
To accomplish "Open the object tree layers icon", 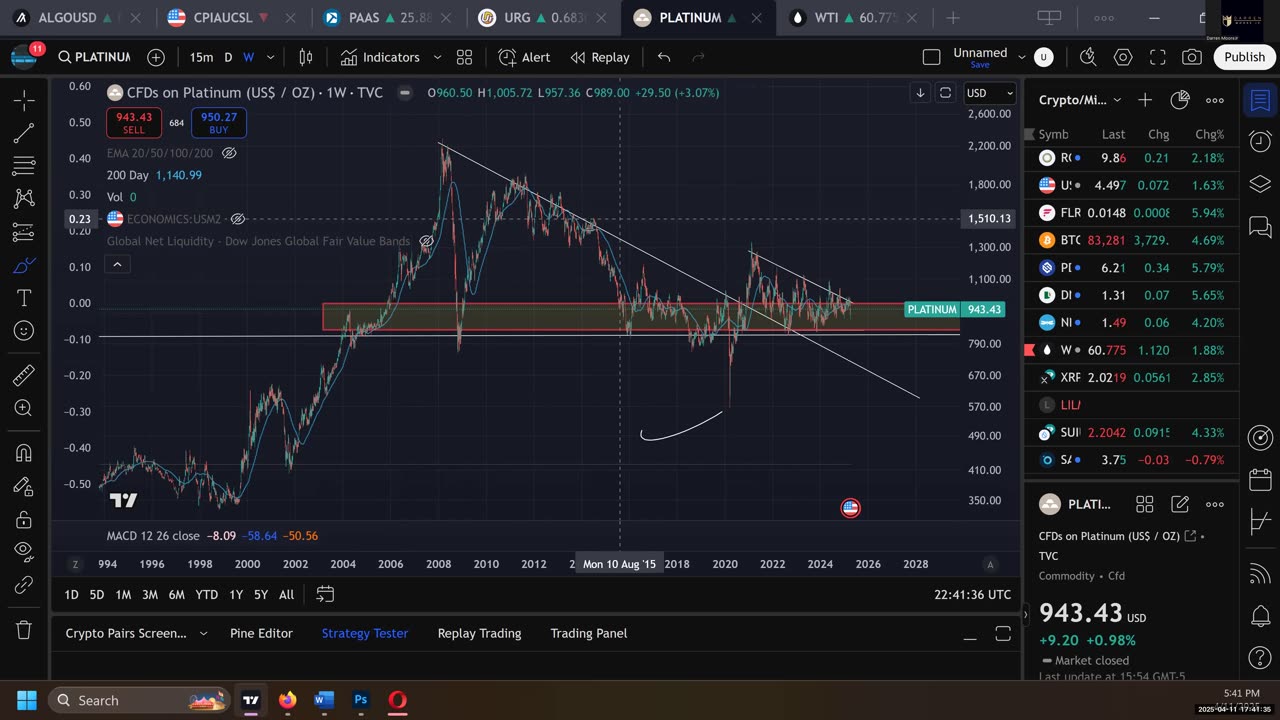I will pos(1260,185).
